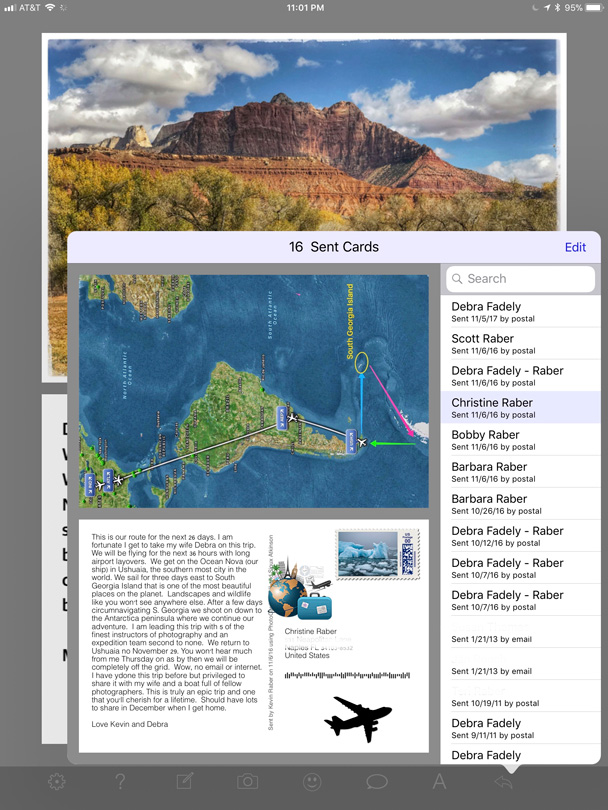608x810 pixels.
Task: Select Debra Fadely card sent 11/5/17
Action: [520, 311]
